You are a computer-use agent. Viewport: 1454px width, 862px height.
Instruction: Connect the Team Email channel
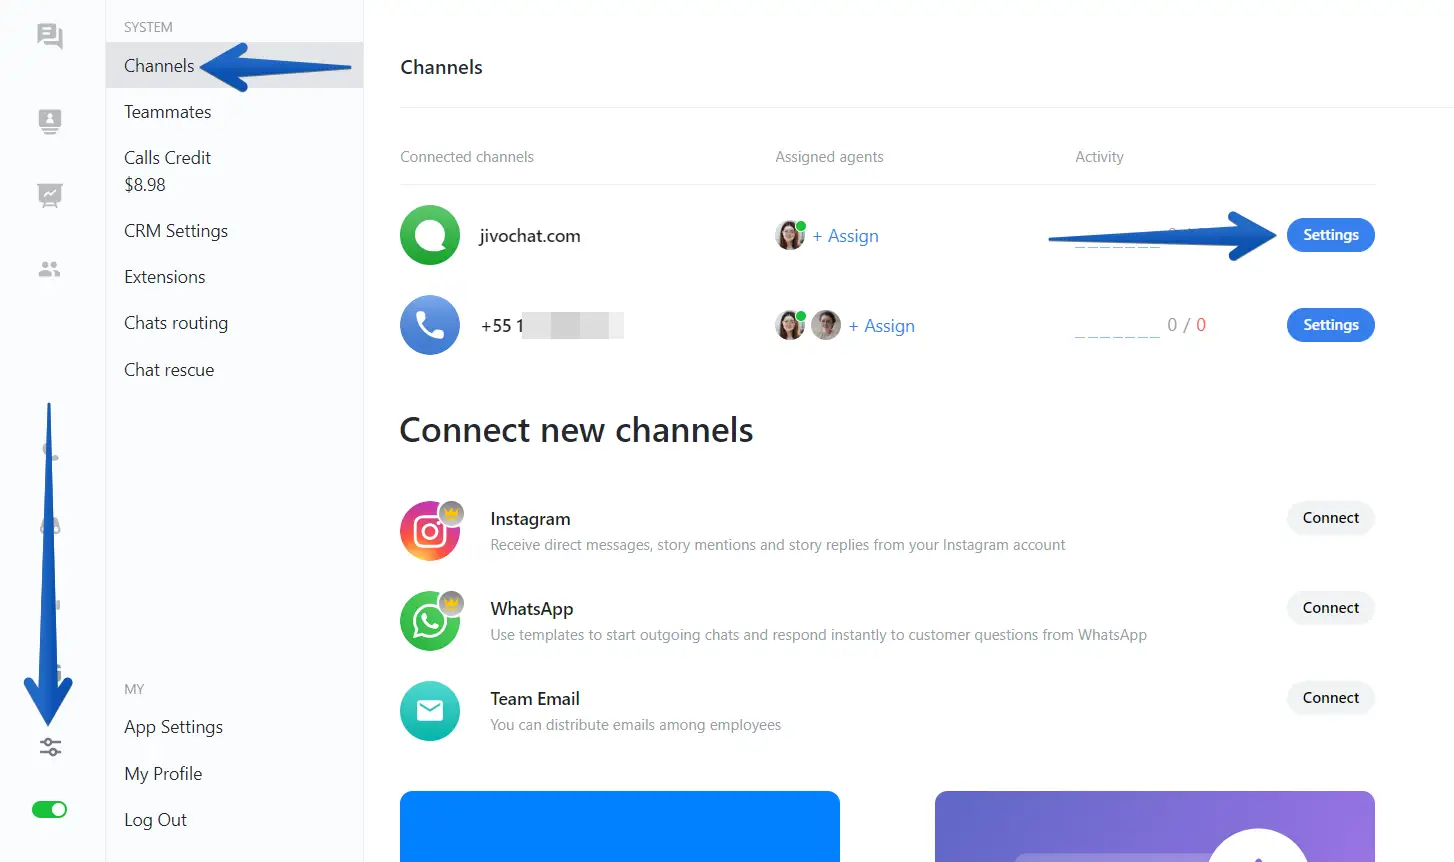[1330, 698]
